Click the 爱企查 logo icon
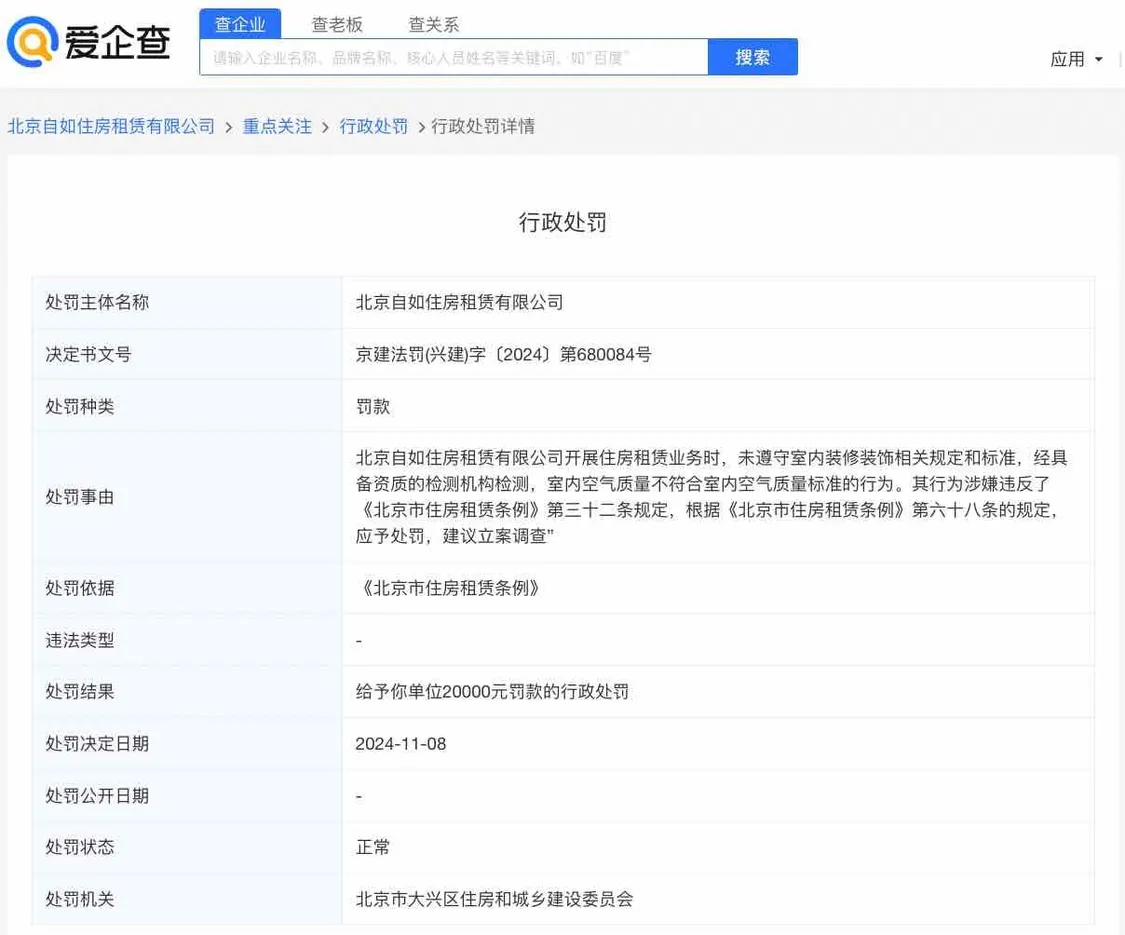 (x=32, y=42)
